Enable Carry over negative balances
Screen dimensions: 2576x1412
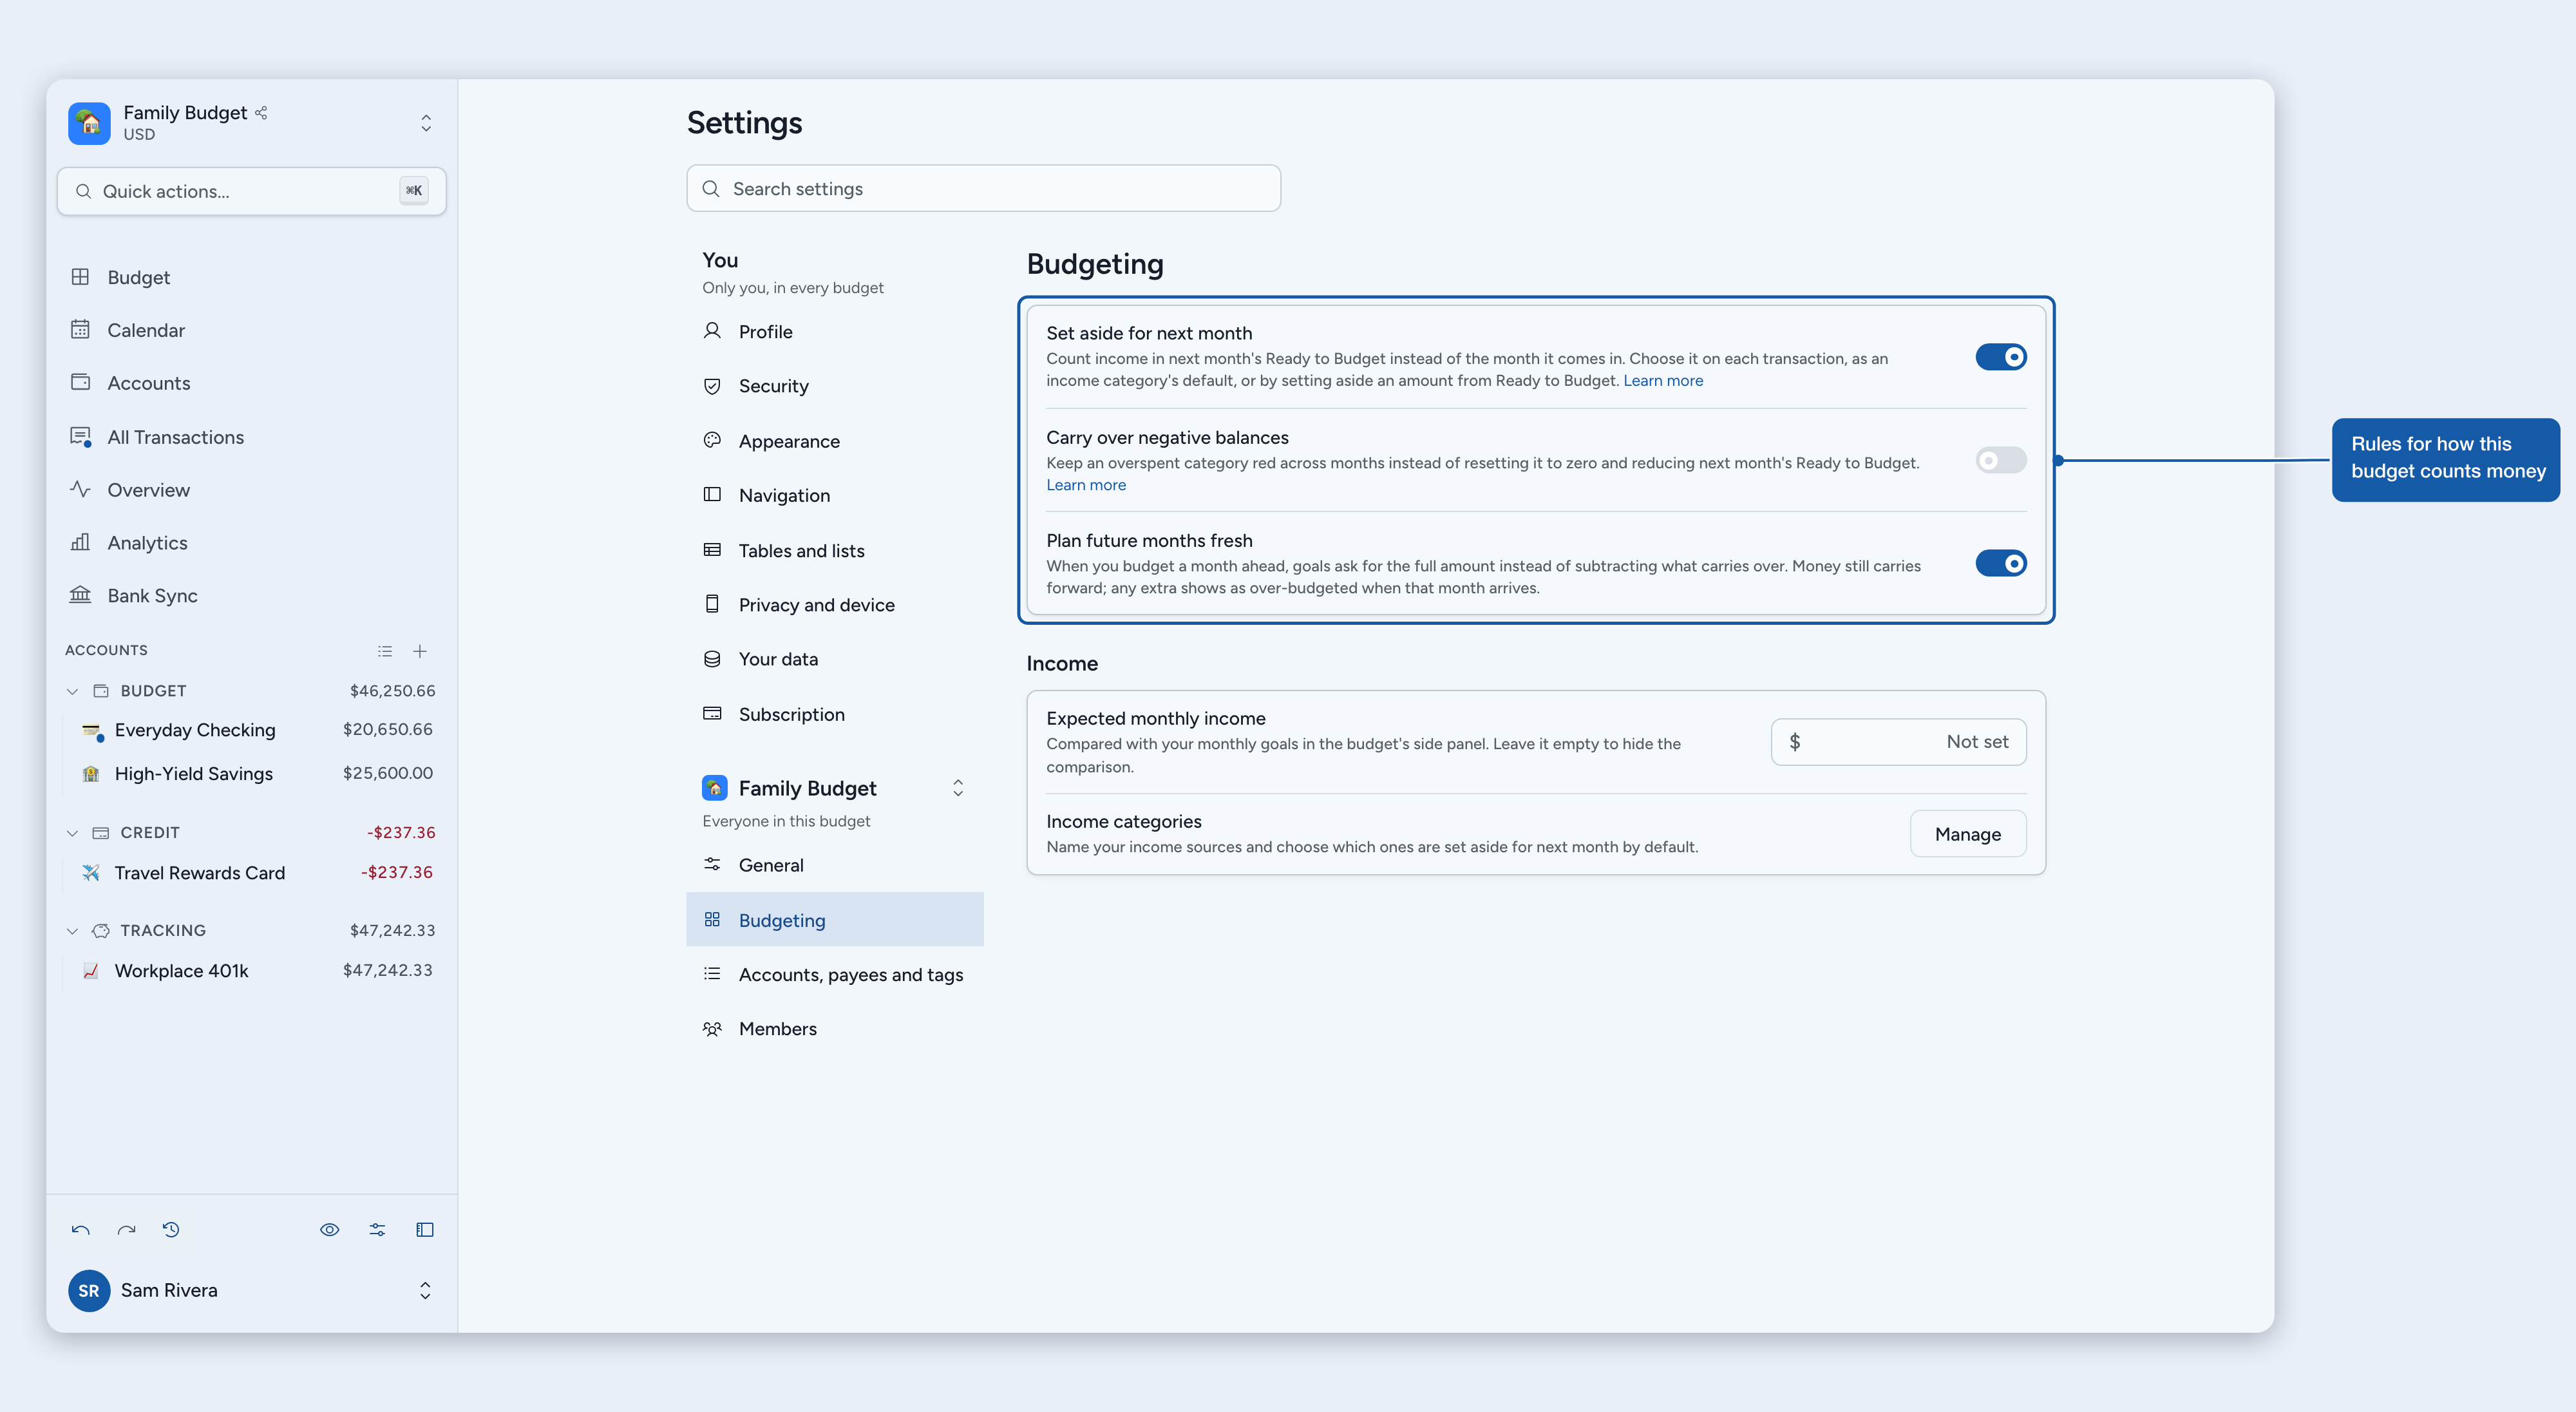2001,461
